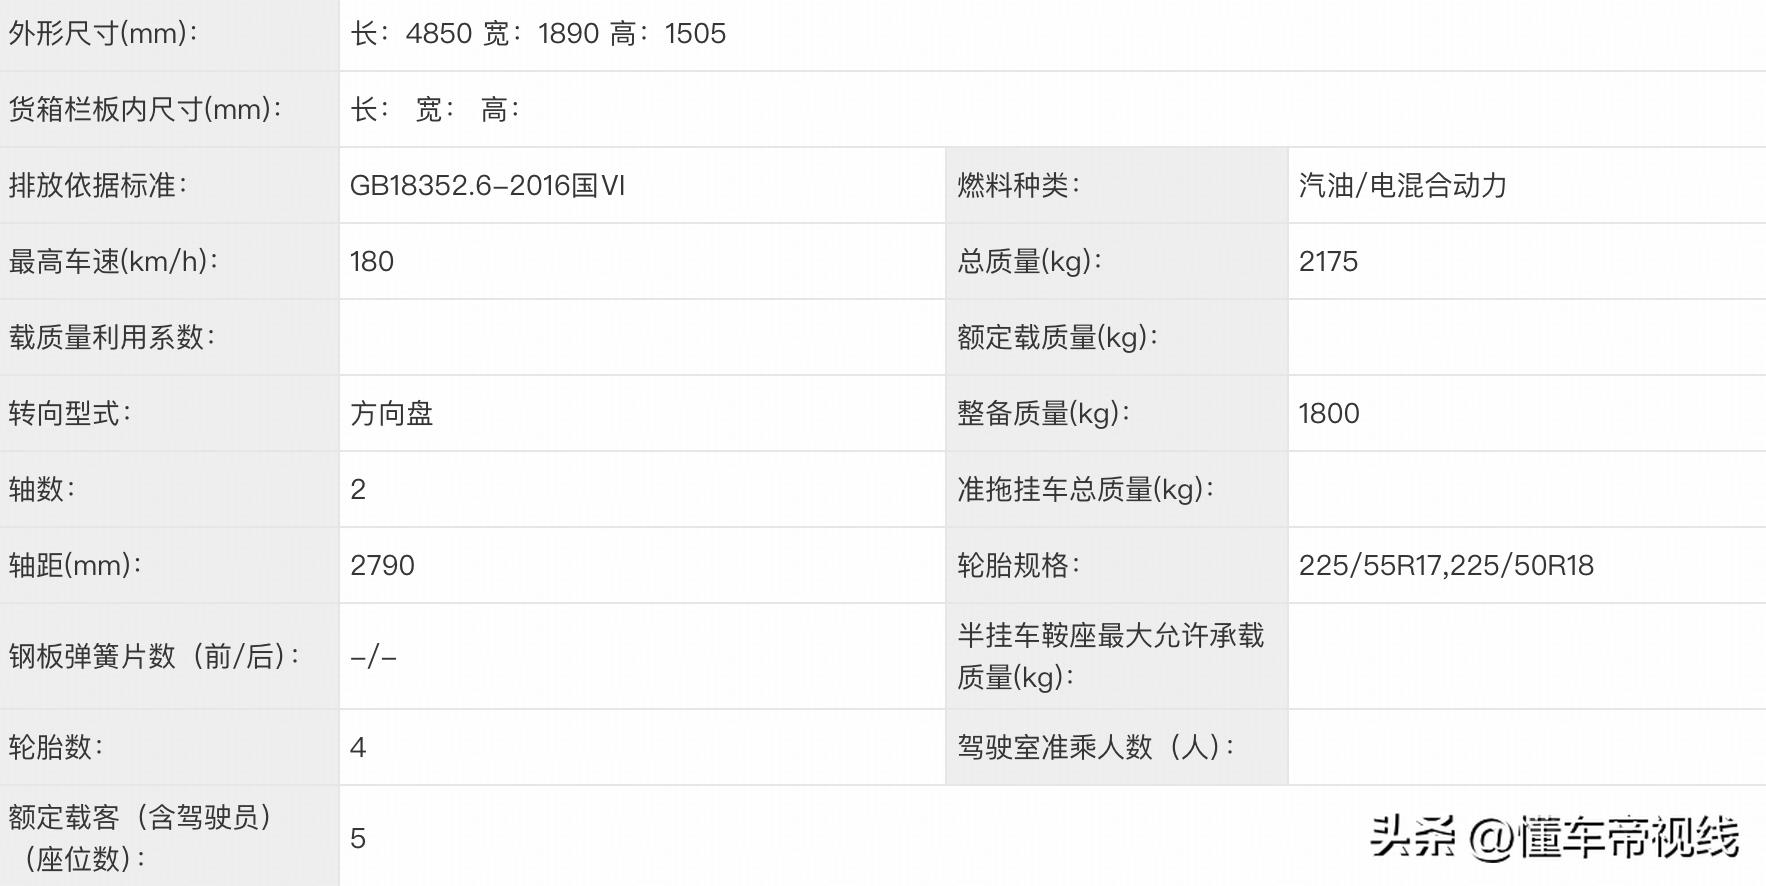The image size is (1766, 886).
Task: Select the 225/55R17,225/50R18 tire specification
Action: [x=1446, y=566]
